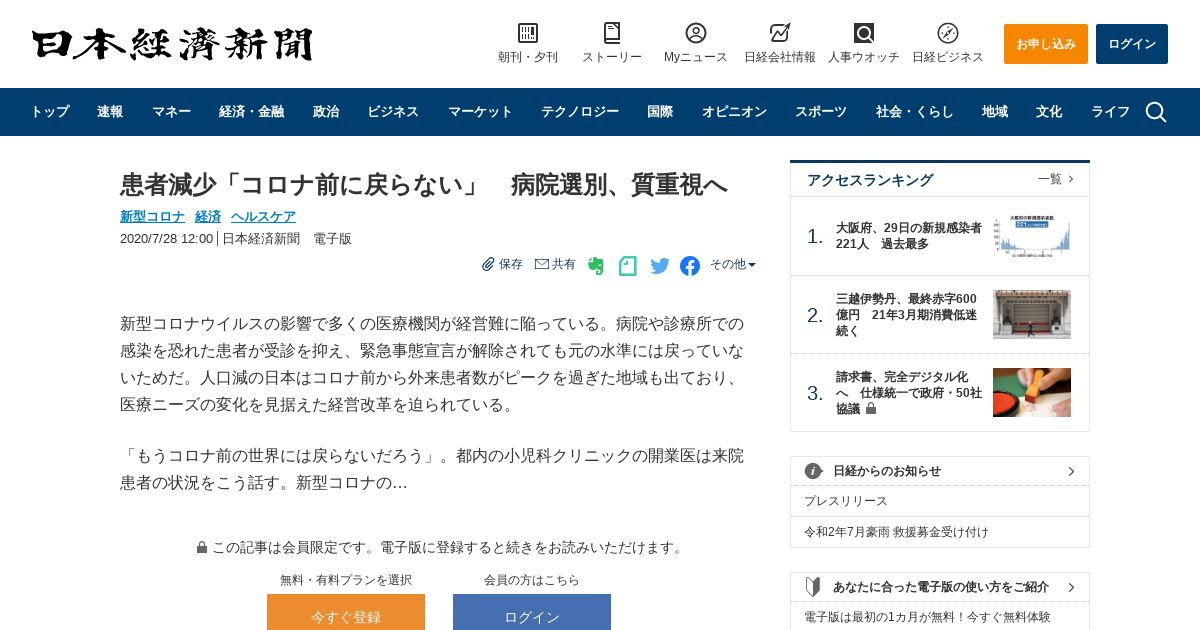Open 電子版は最初の1カ月が無料 link
Screen dimensions: 1200x630
pos(927,617)
